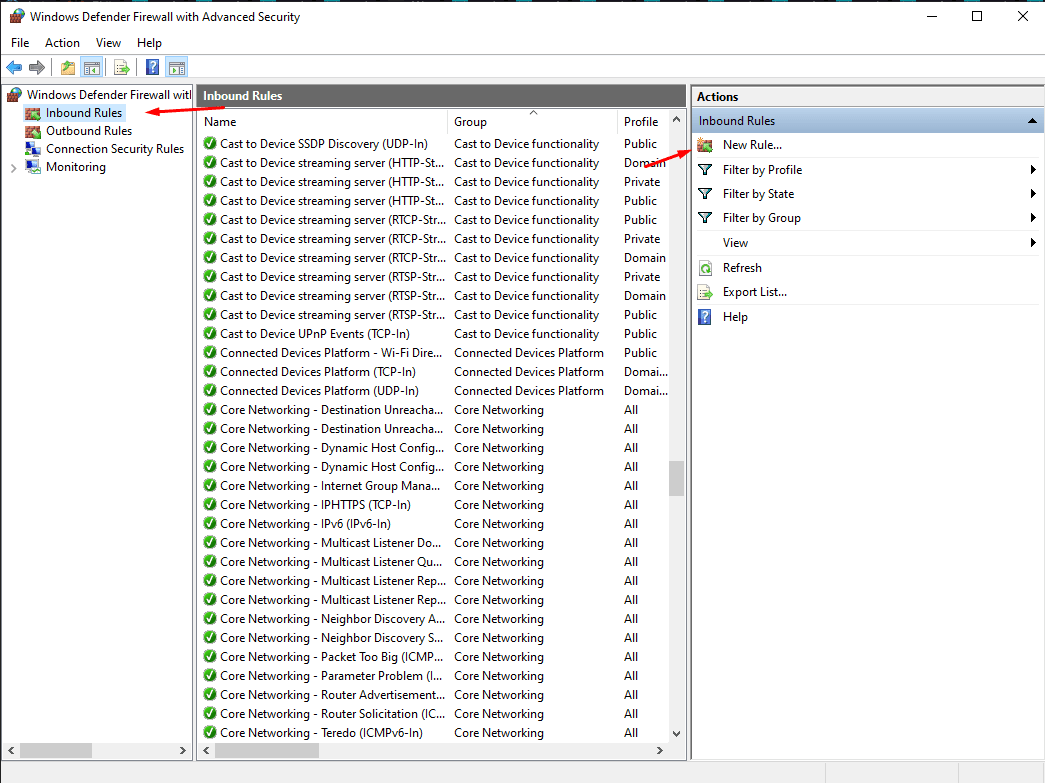Image resolution: width=1045 pixels, height=783 pixels.
Task: Click the Help icon in Actions pane
Action: [705, 317]
